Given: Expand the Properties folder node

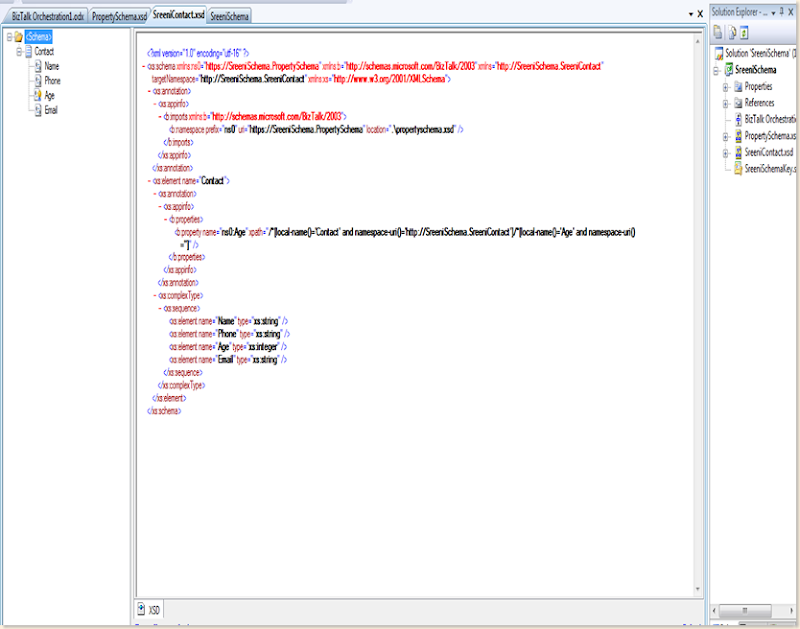Looking at the screenshot, I should coord(726,88).
